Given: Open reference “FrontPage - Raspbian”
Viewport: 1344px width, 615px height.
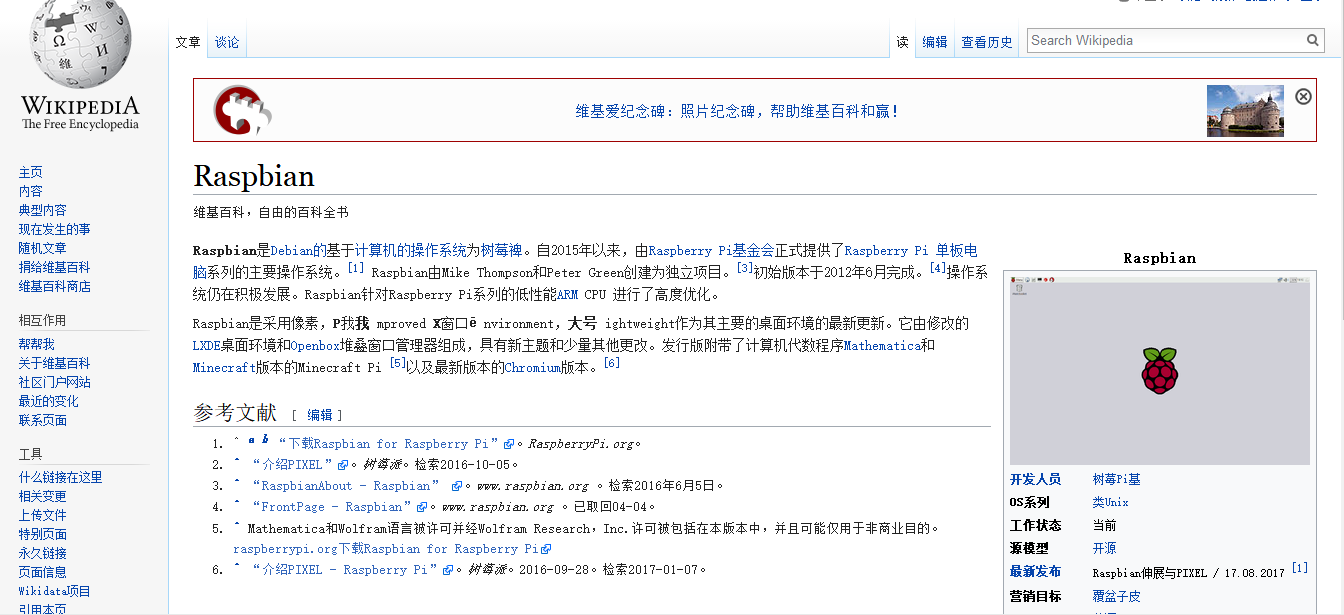Looking at the screenshot, I should [333, 507].
